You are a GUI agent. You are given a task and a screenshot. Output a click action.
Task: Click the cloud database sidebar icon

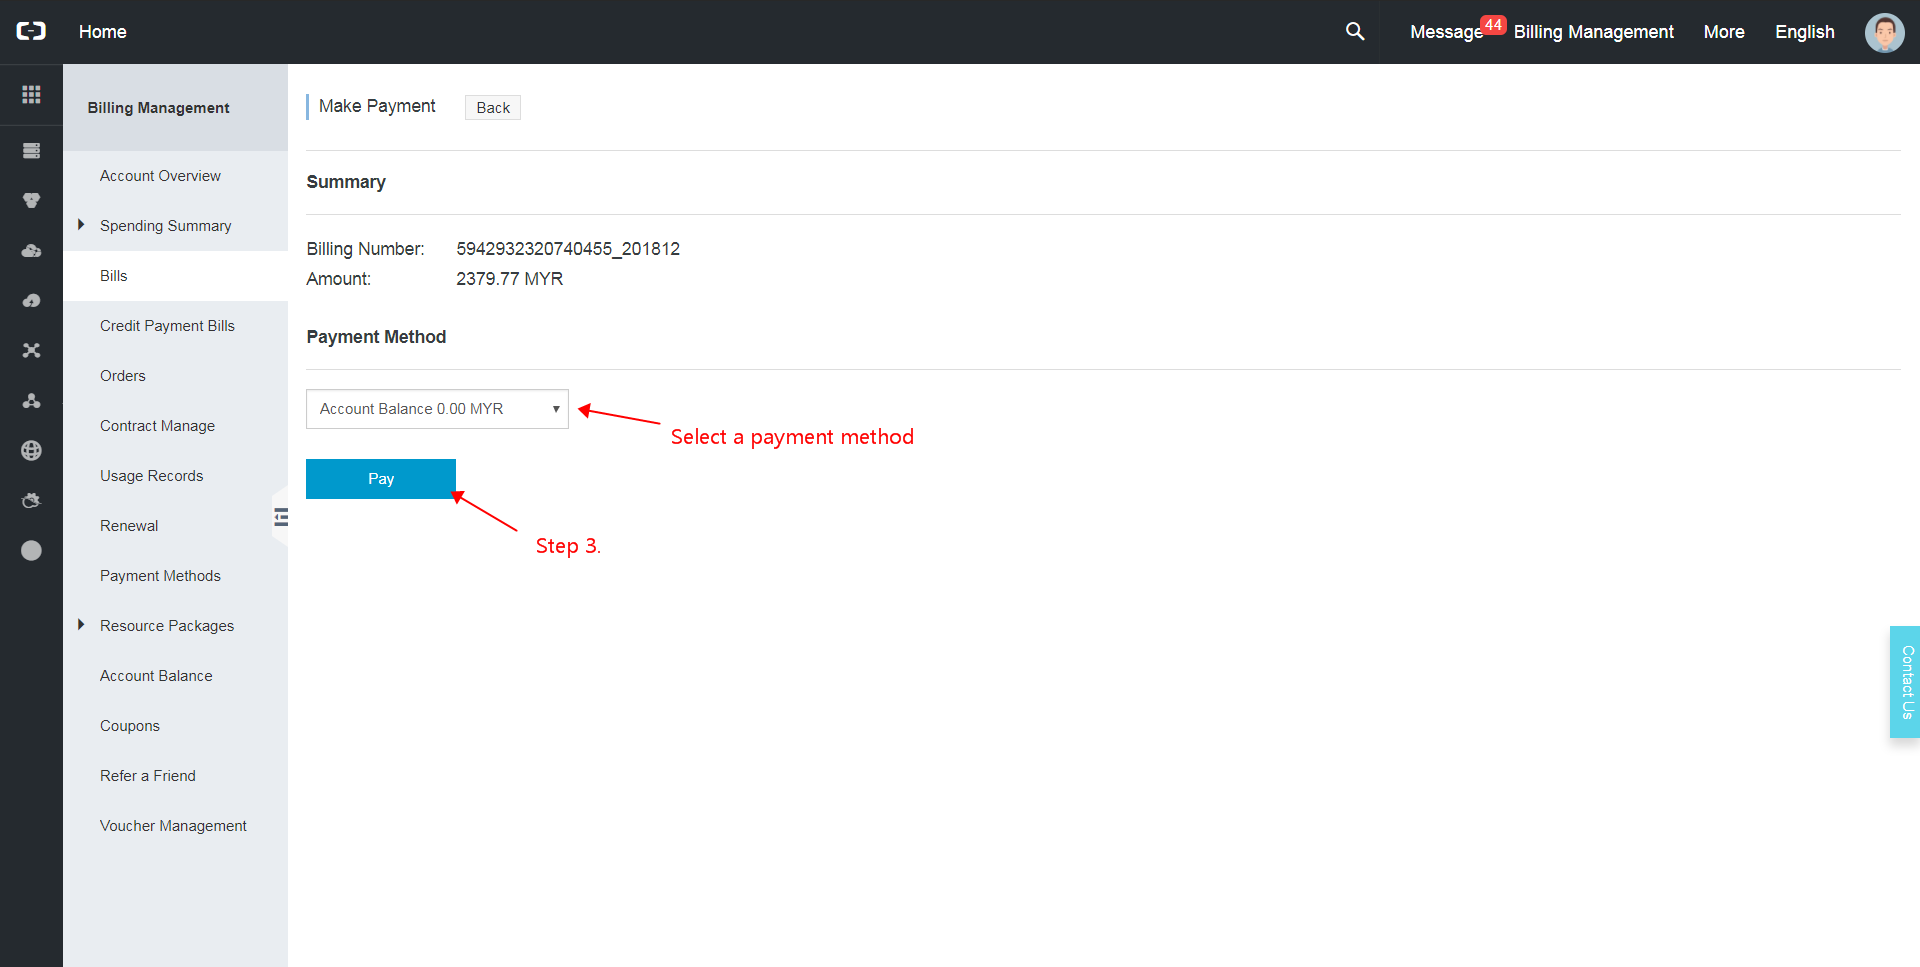coord(31,251)
